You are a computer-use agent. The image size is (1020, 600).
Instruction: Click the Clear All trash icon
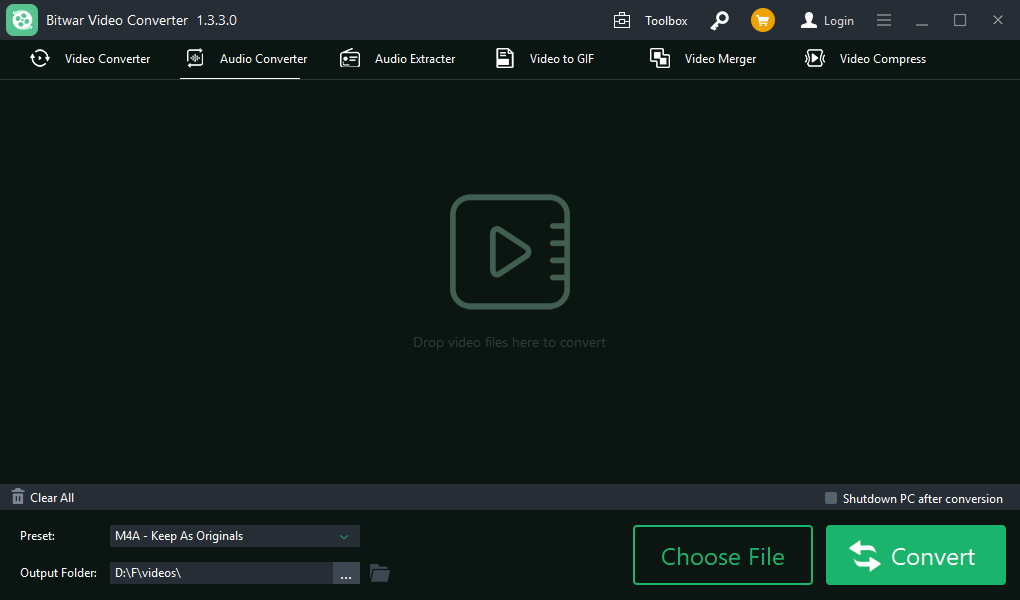[18, 497]
